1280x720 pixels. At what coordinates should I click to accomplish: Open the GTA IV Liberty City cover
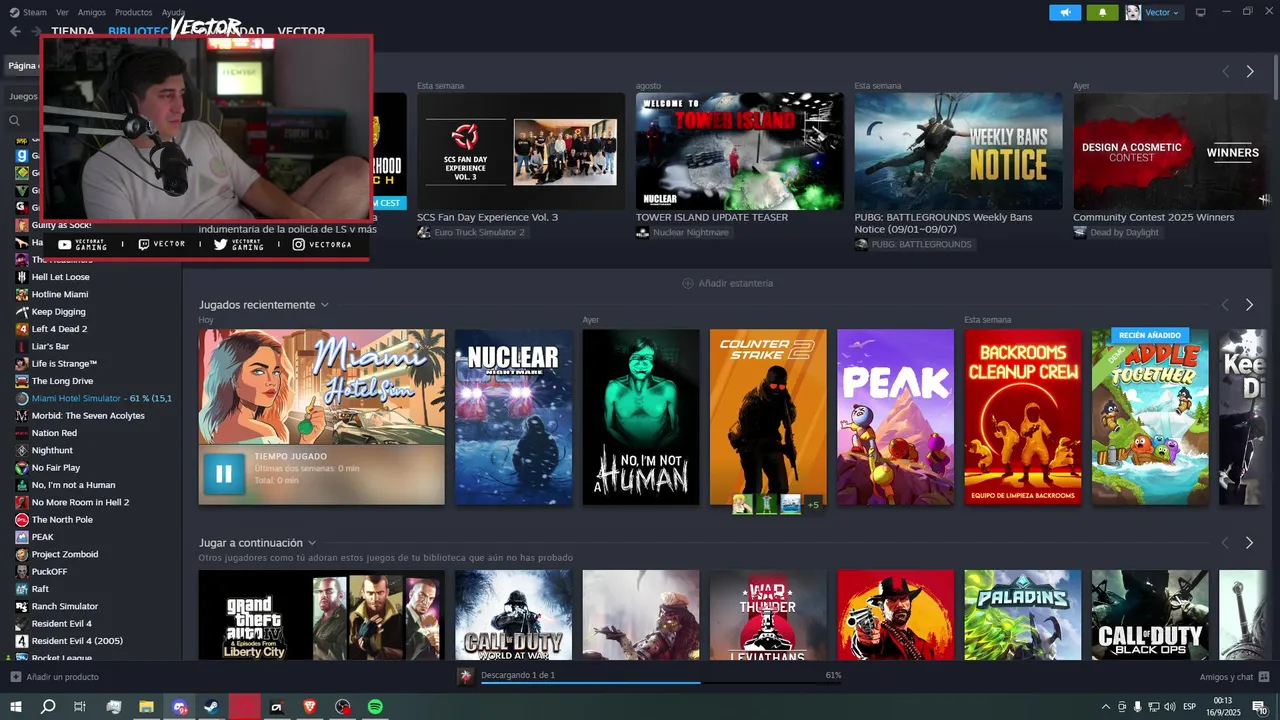(321, 615)
